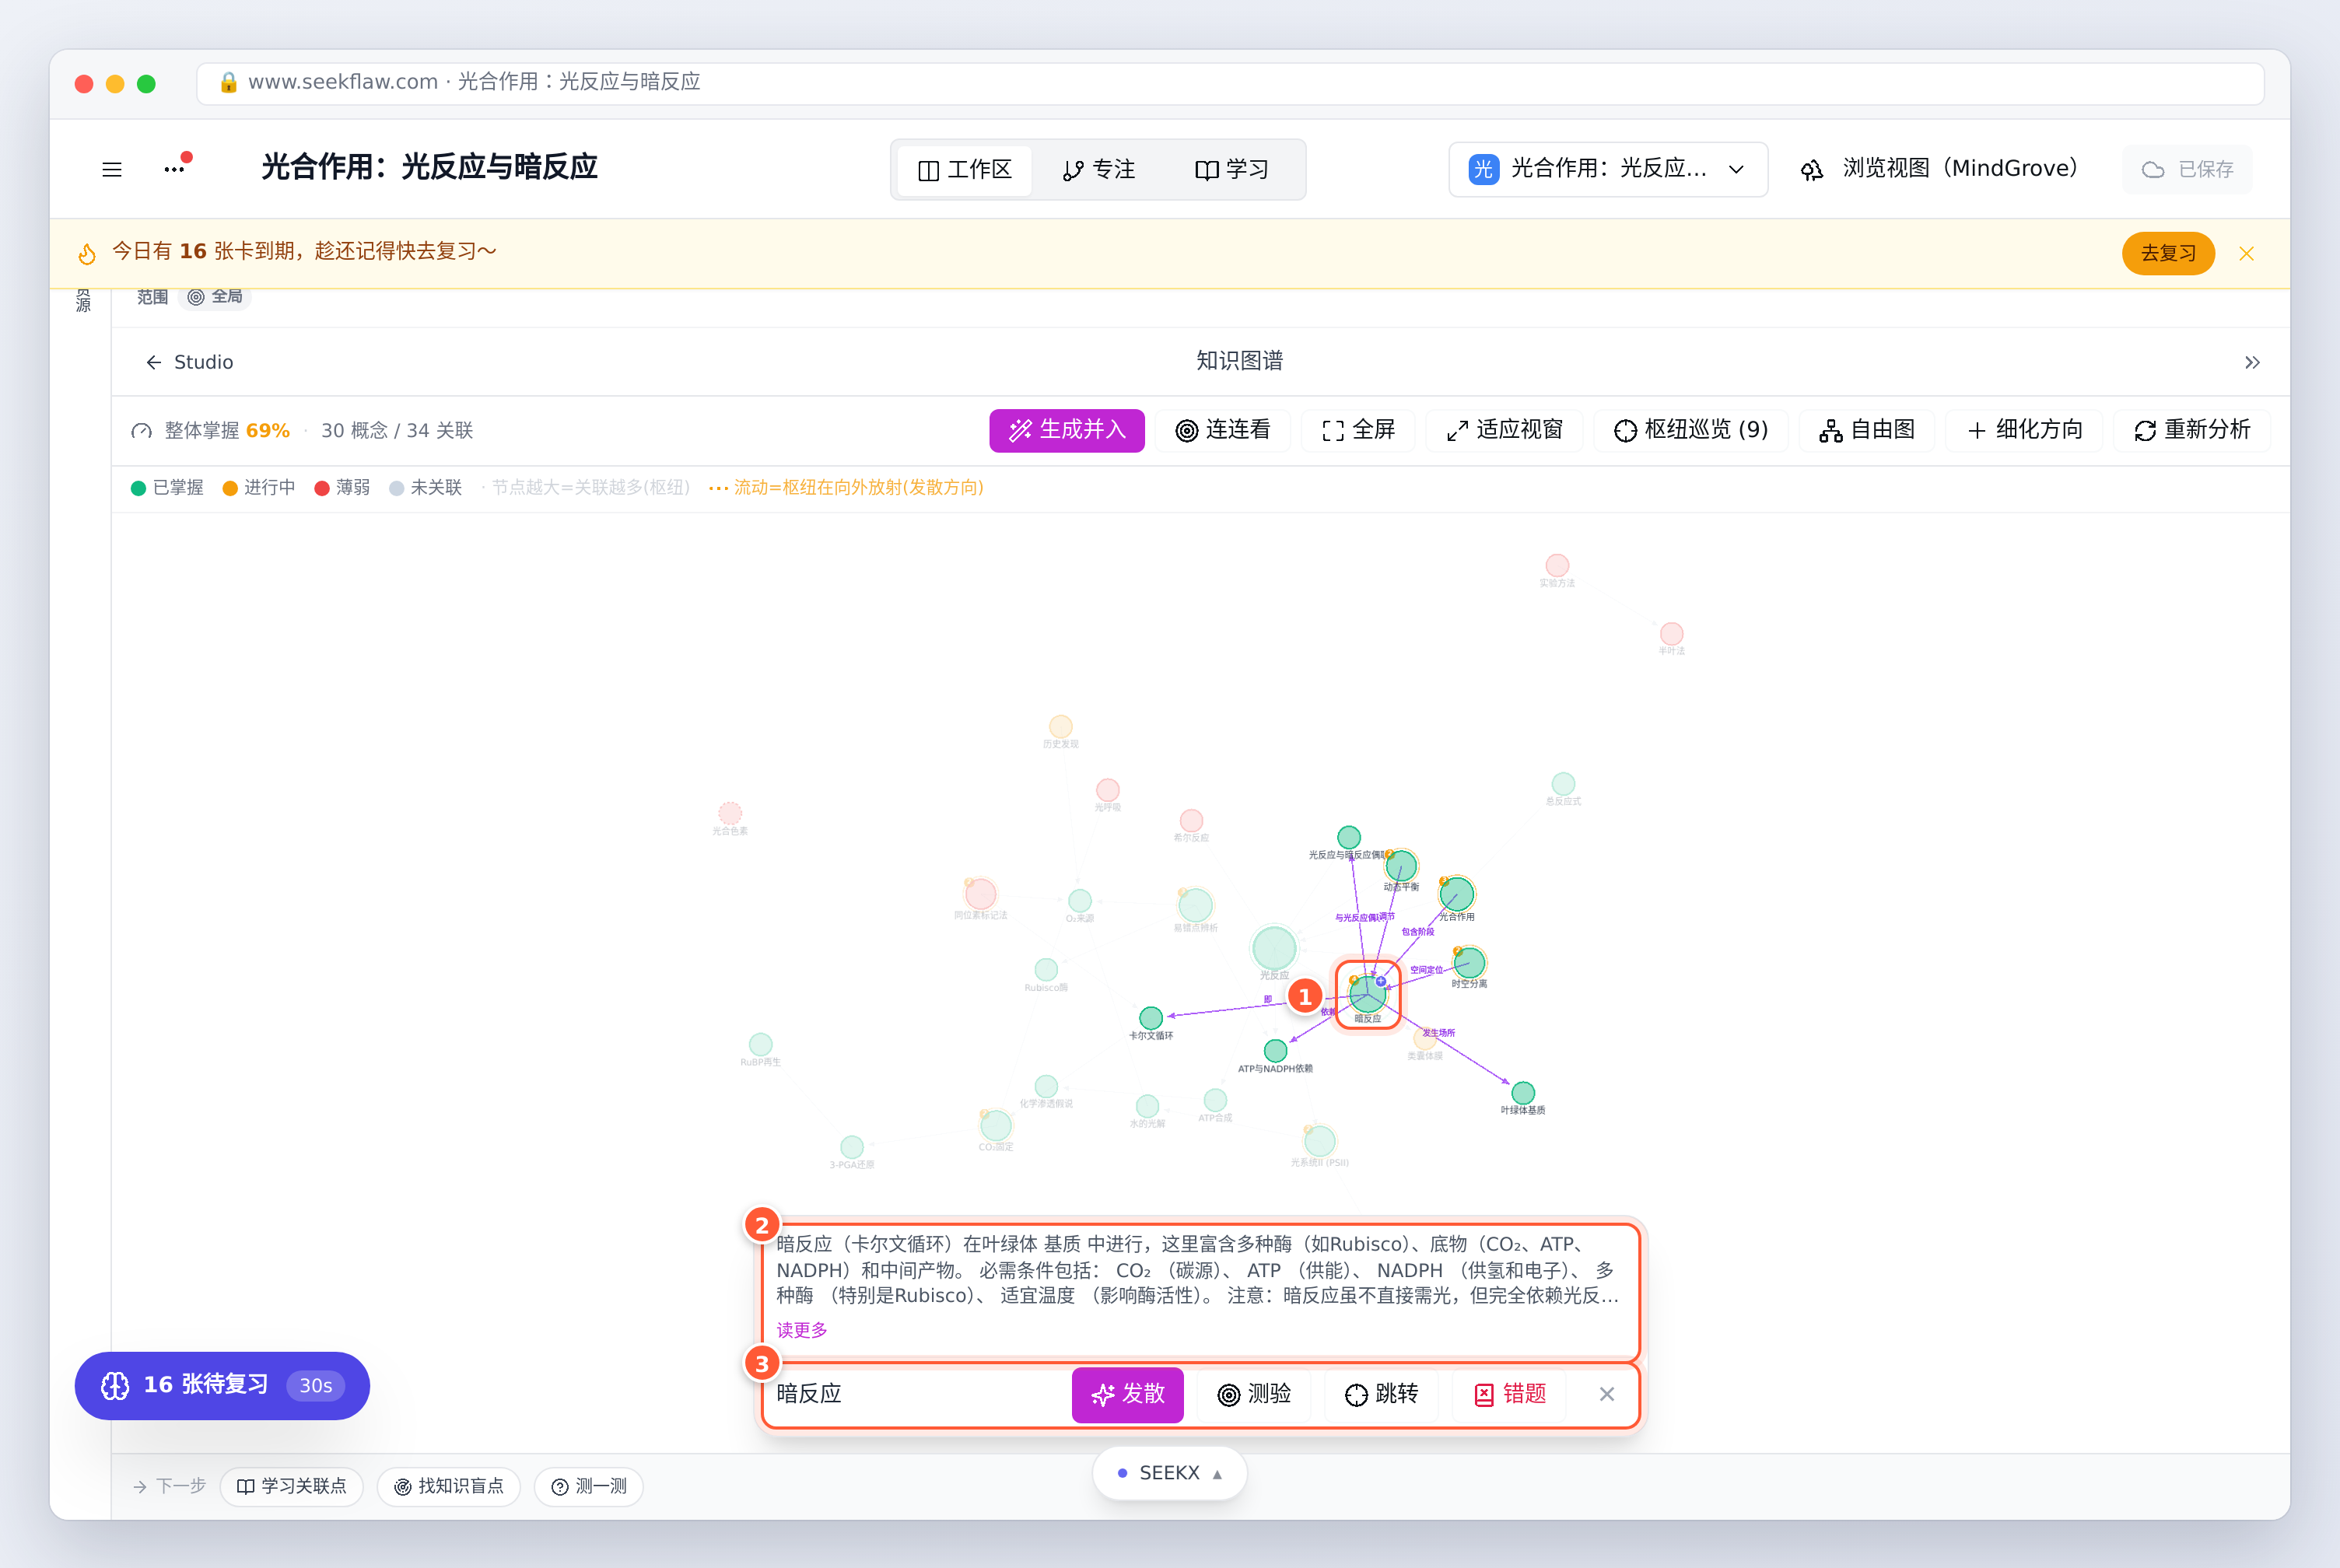Select the 实验方法 node

pyautogui.click(x=1557, y=566)
